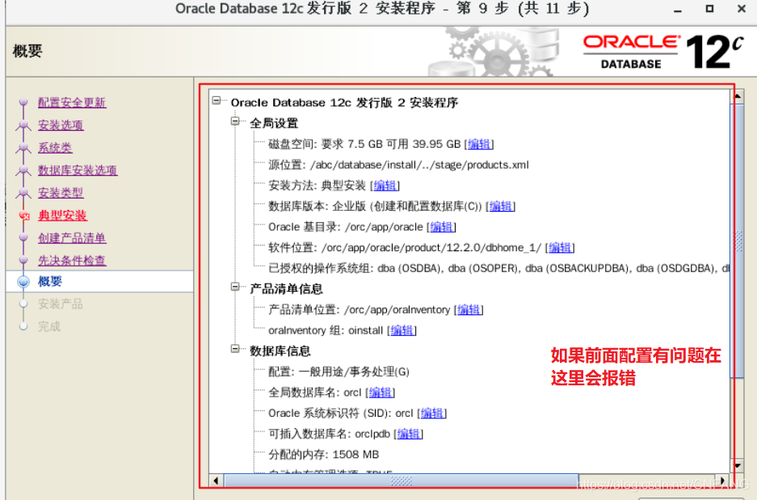The width and height of the screenshot is (757, 500).
Task: Open the 系统类 step link
Action: 55,148
